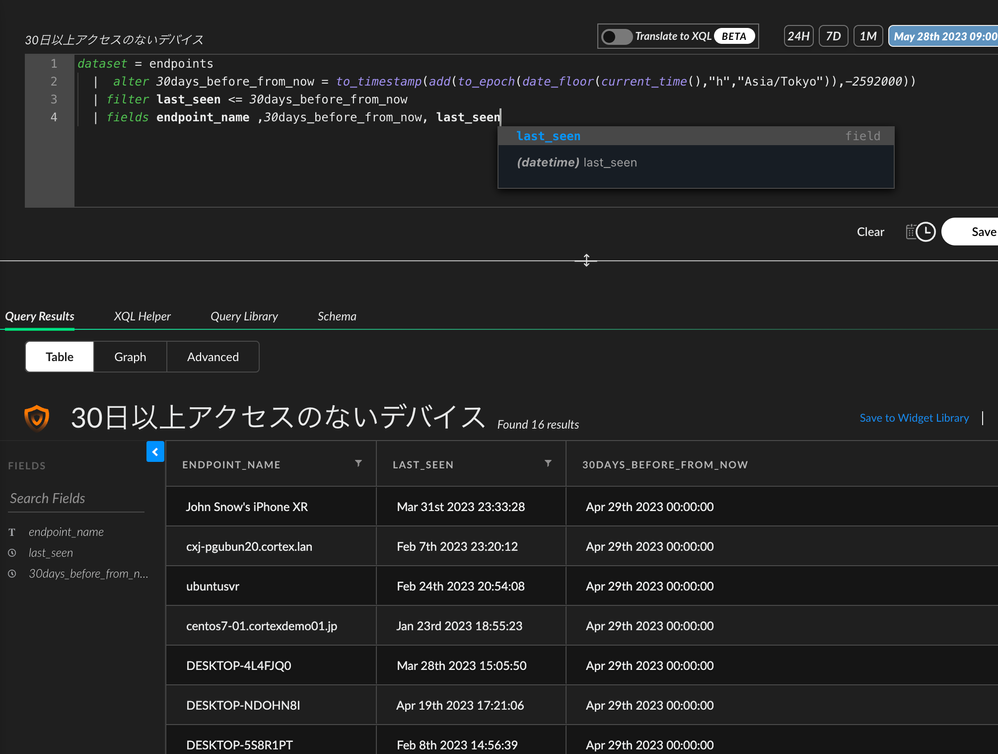Click the Search Fields input box
998x754 pixels.
[x=76, y=498]
